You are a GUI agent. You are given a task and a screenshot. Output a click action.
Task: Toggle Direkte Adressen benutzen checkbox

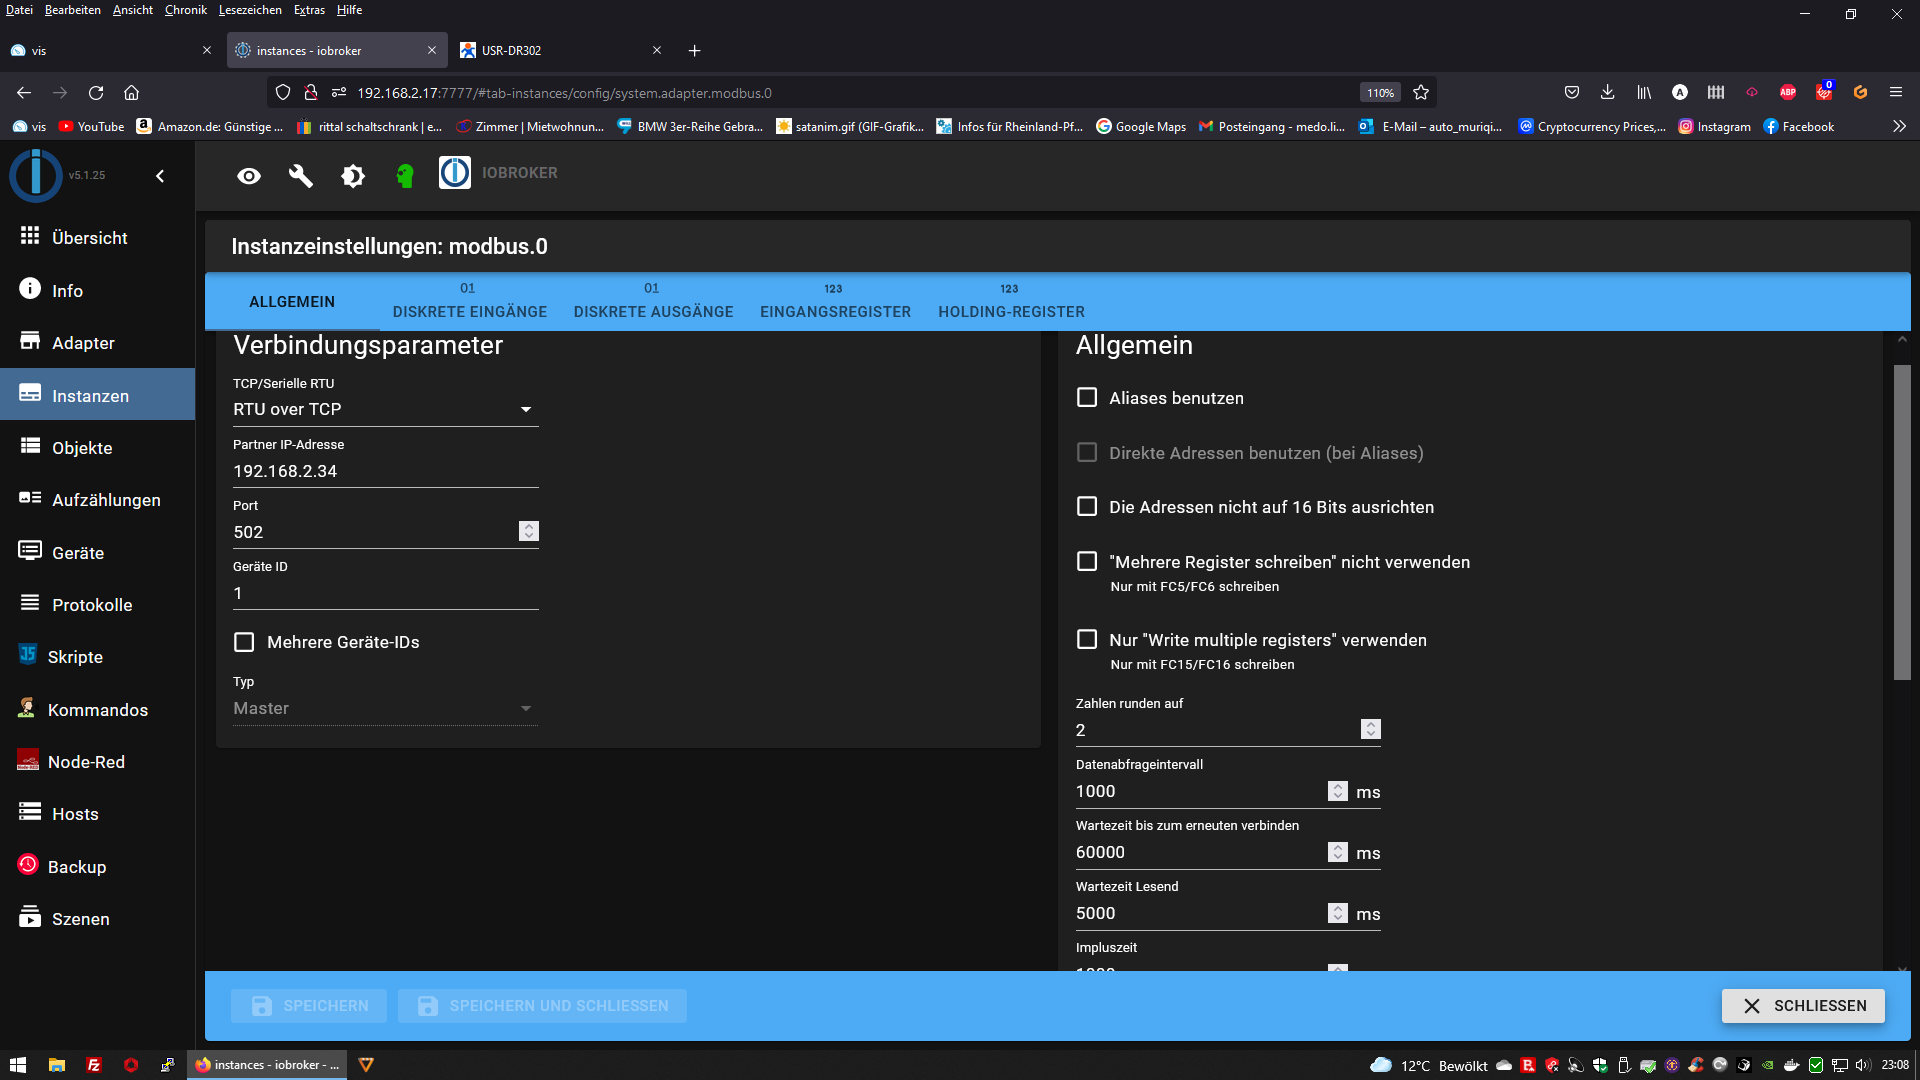click(x=1087, y=453)
